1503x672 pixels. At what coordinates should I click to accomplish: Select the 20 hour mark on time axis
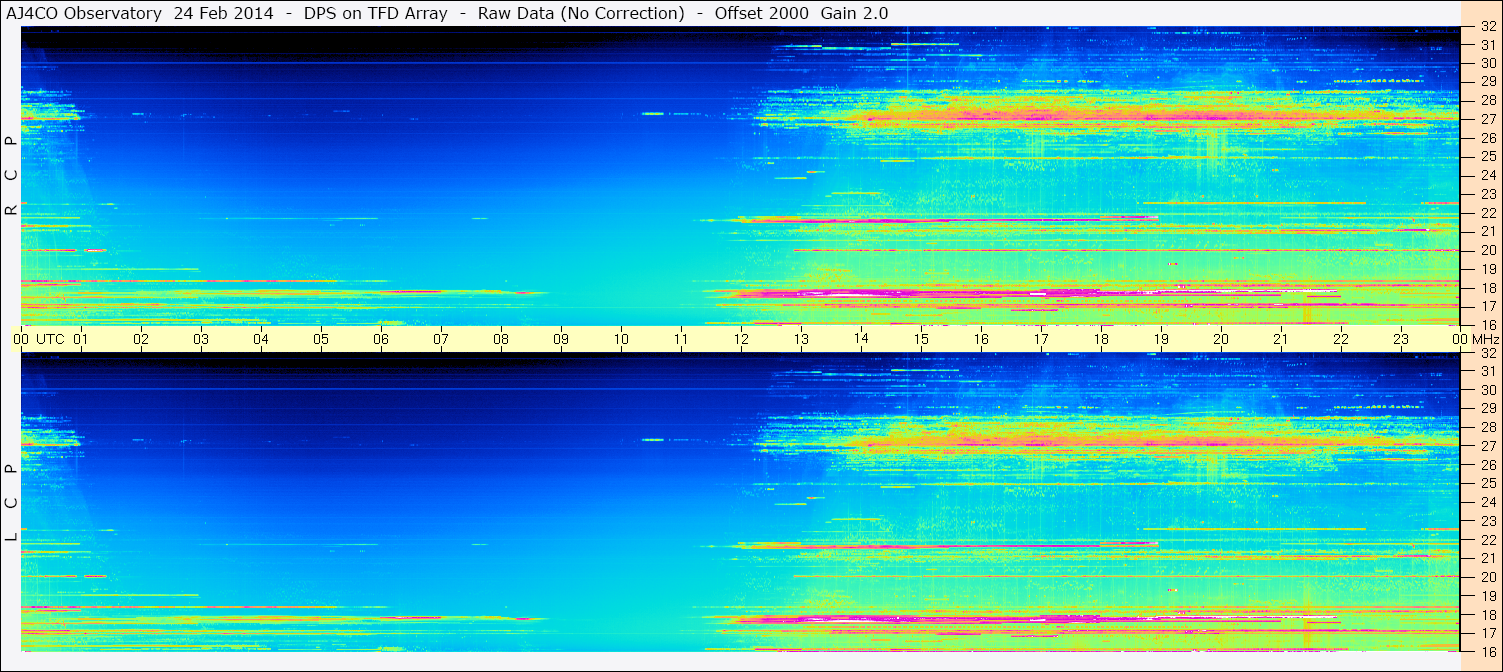click(1221, 339)
